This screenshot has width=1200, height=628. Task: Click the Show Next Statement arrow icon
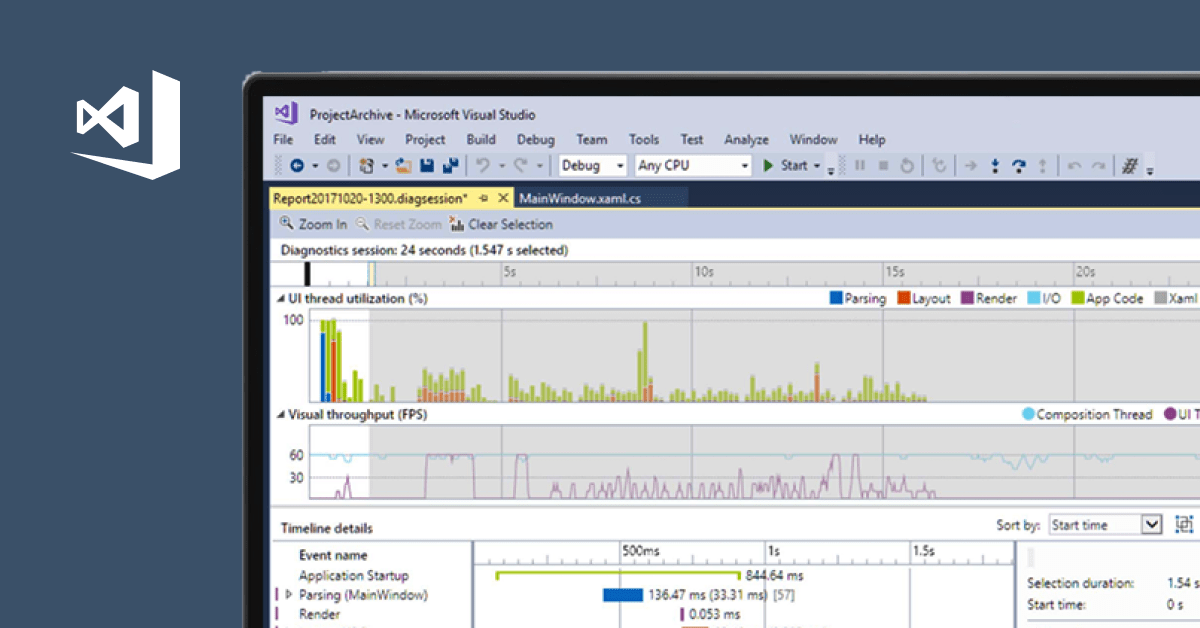970,166
